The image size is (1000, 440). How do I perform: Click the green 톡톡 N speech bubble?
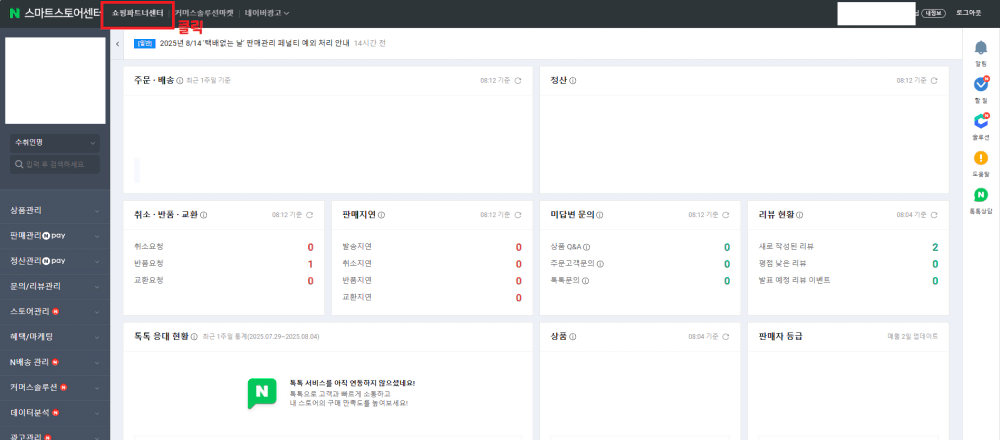[262, 393]
